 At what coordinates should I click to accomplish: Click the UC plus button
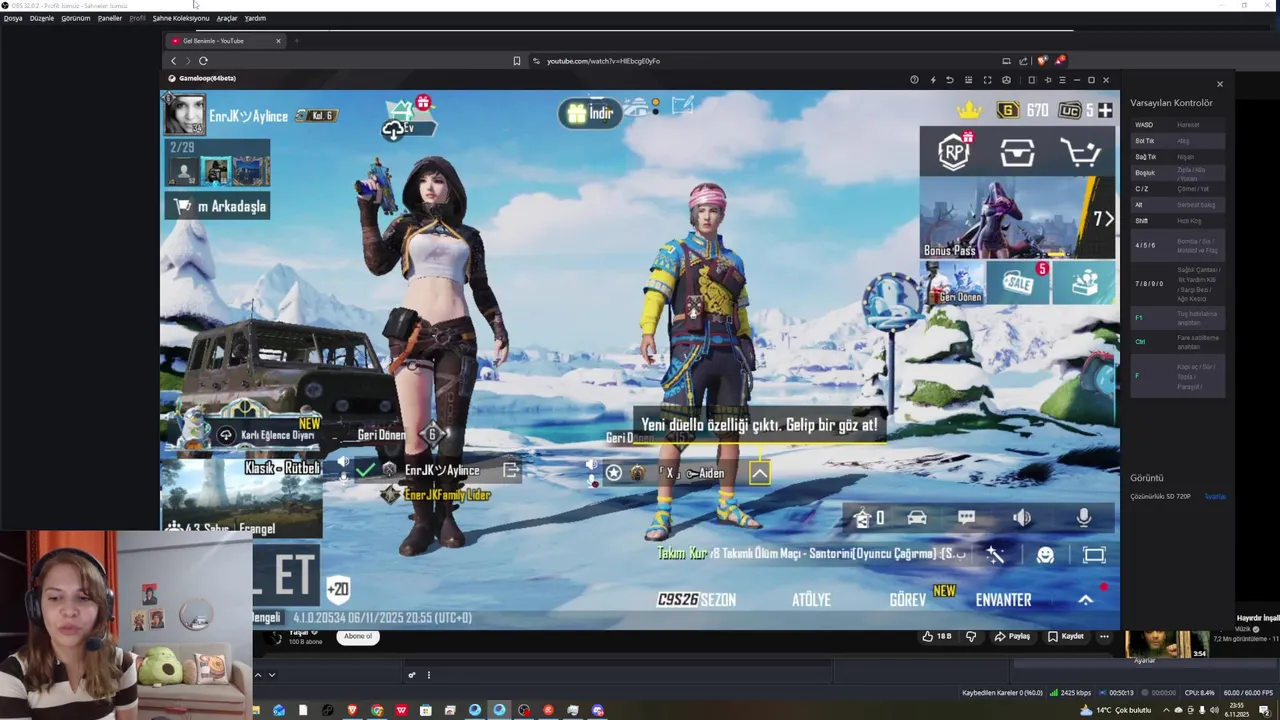pyautogui.click(x=1105, y=110)
